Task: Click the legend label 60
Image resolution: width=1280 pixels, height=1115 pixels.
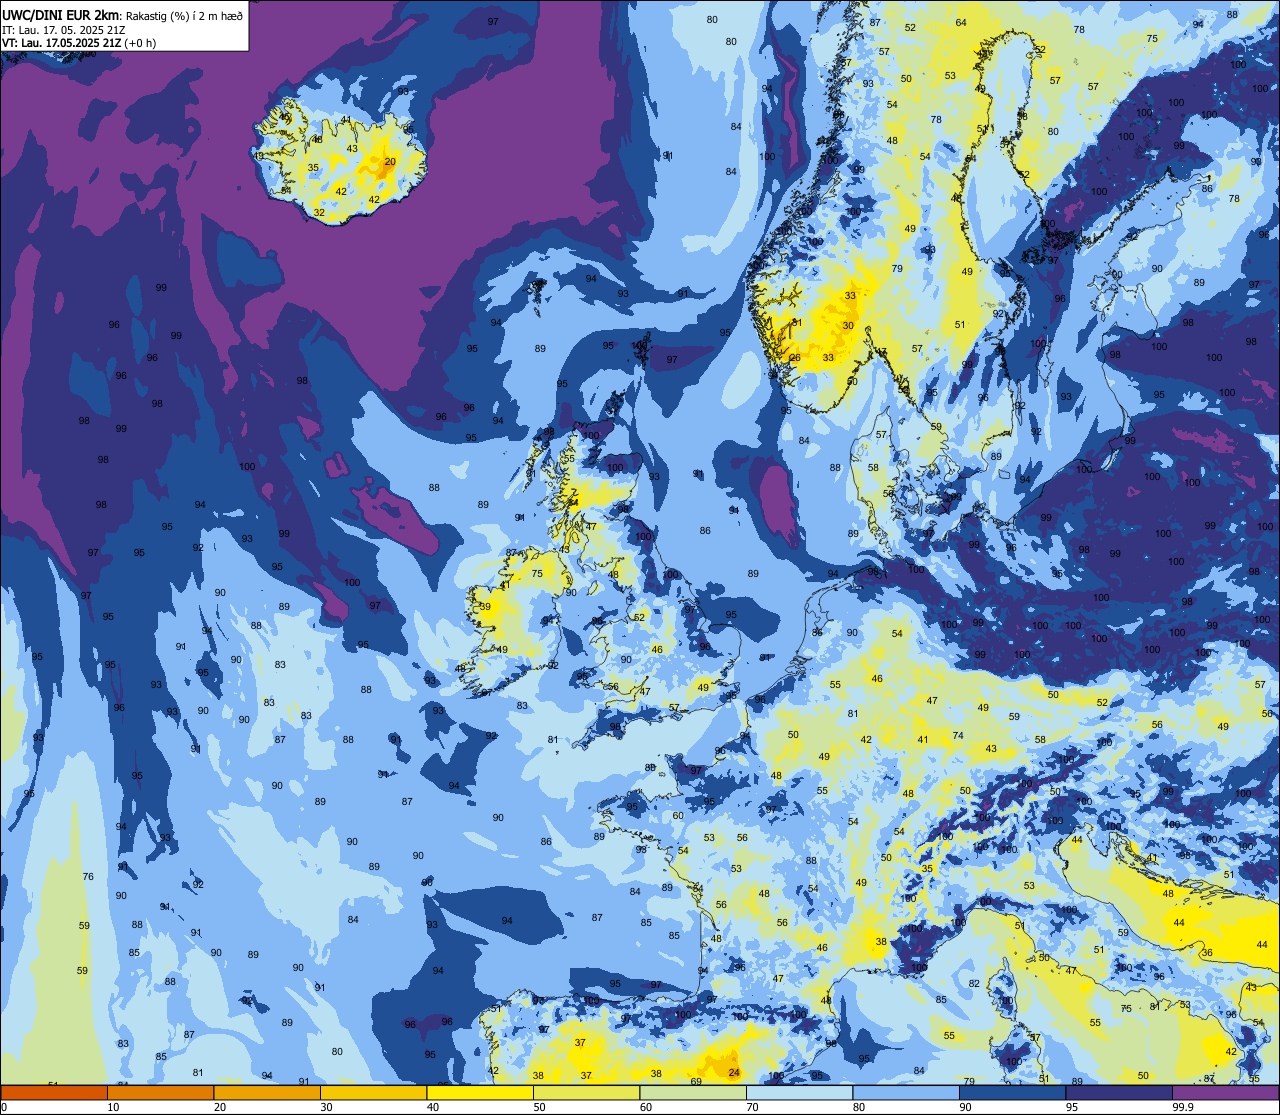Action: [x=646, y=1107]
